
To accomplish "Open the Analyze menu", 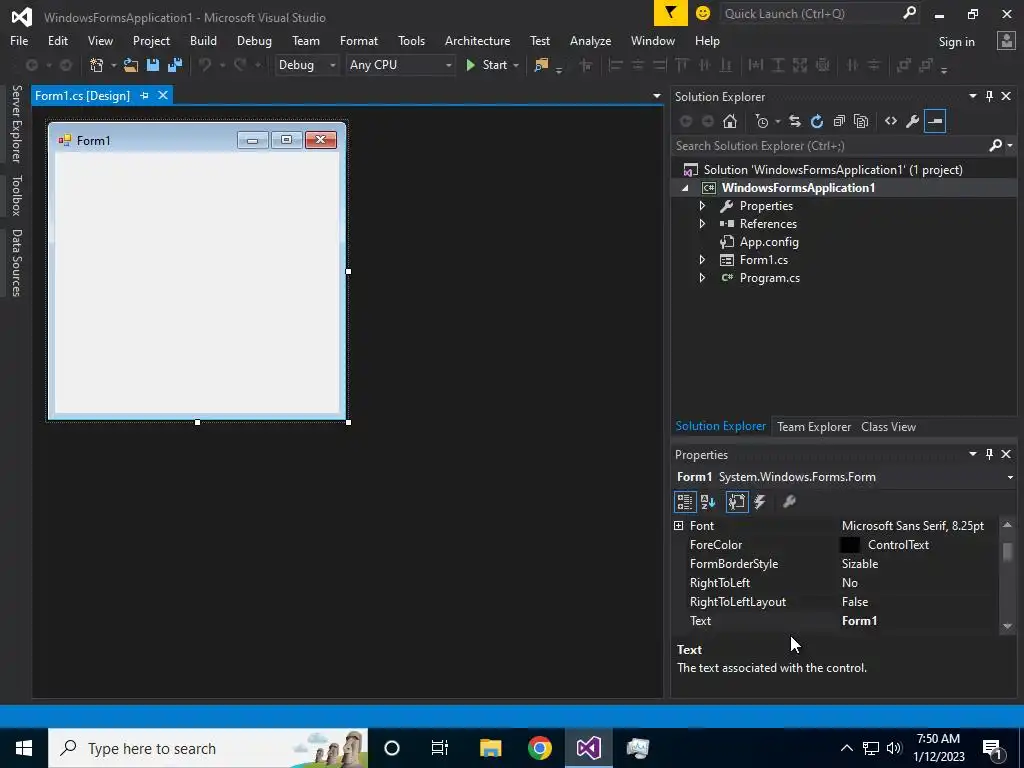I will click(x=590, y=40).
